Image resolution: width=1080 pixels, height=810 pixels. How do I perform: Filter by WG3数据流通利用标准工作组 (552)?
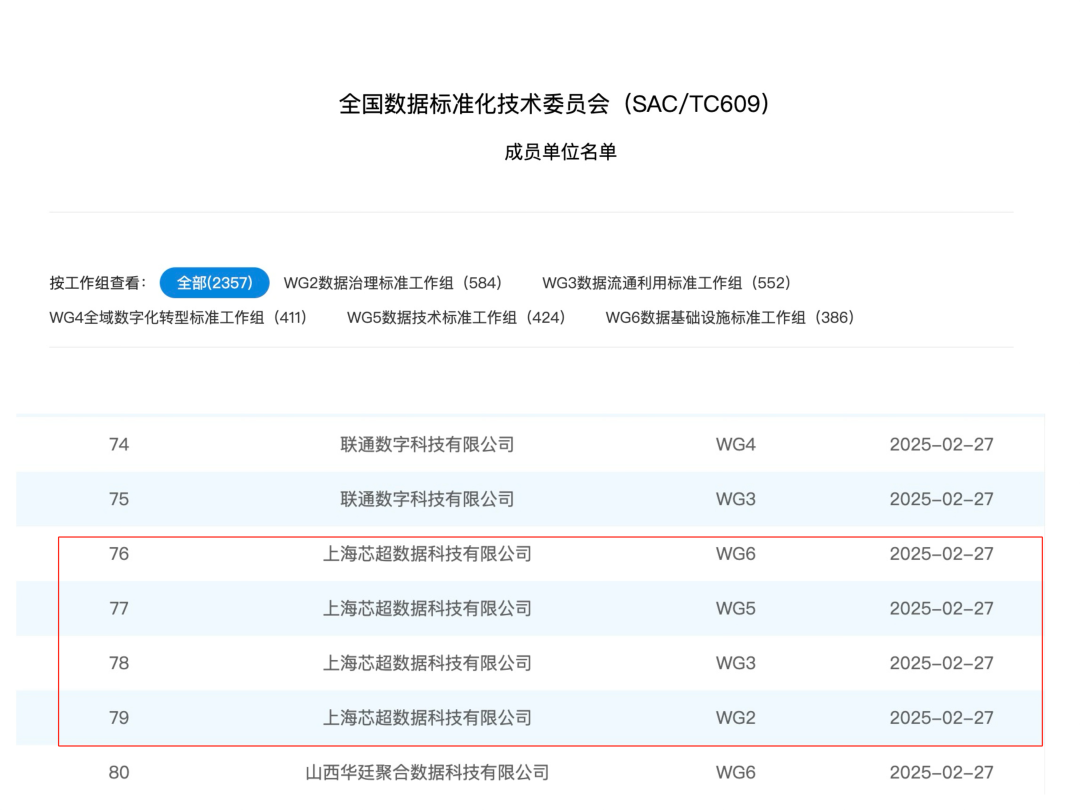pos(666,283)
